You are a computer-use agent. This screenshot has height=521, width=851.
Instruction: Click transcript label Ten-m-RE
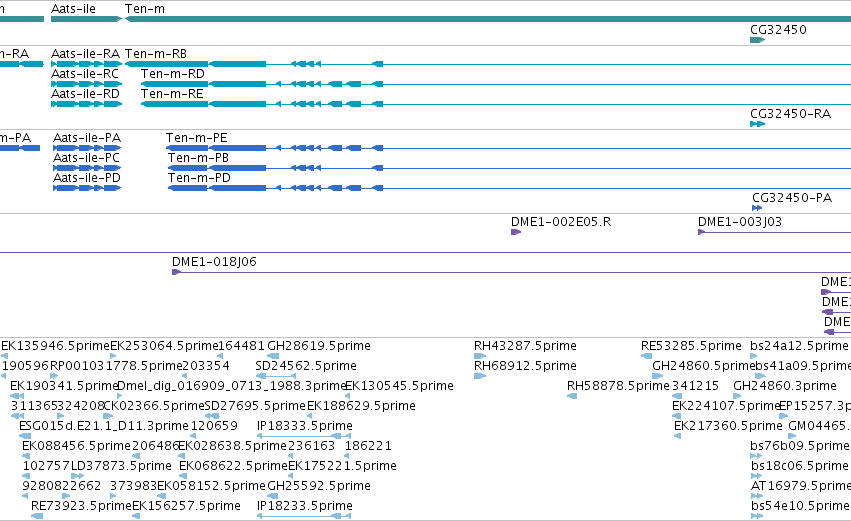click(172, 94)
